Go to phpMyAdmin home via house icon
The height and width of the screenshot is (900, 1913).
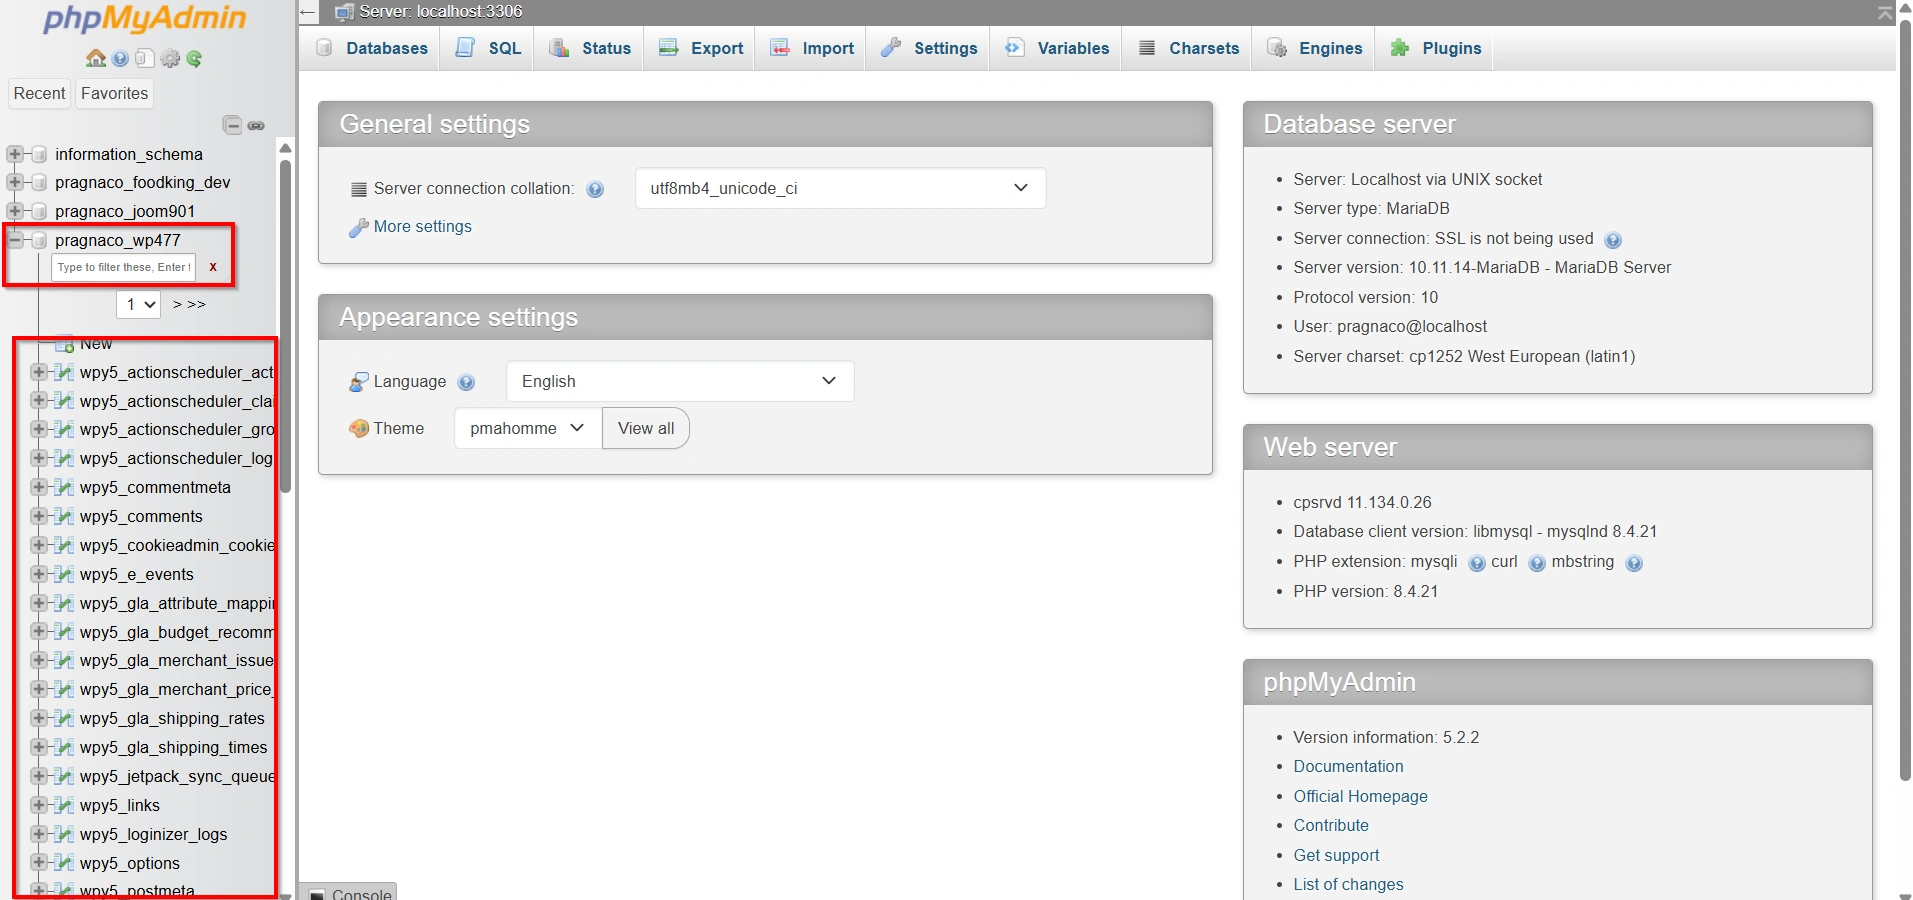click(x=96, y=59)
